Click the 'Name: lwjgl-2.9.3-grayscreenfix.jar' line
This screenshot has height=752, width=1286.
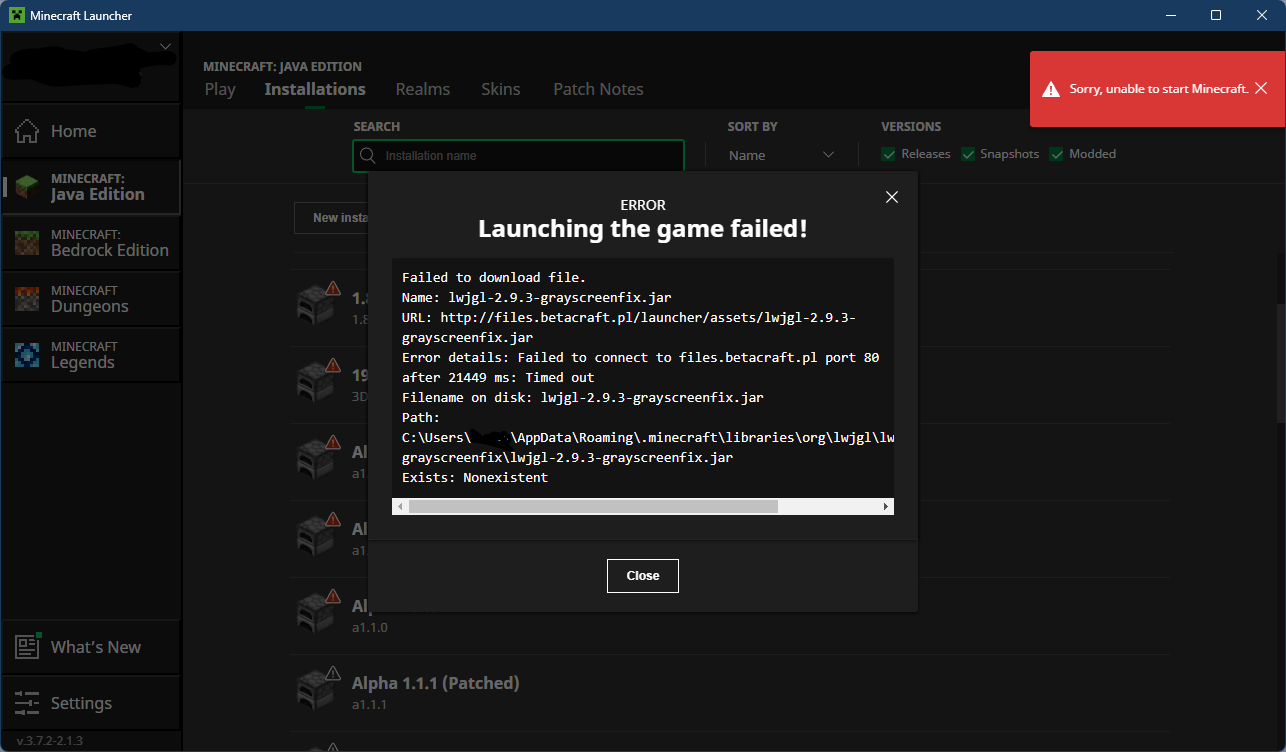coord(537,297)
